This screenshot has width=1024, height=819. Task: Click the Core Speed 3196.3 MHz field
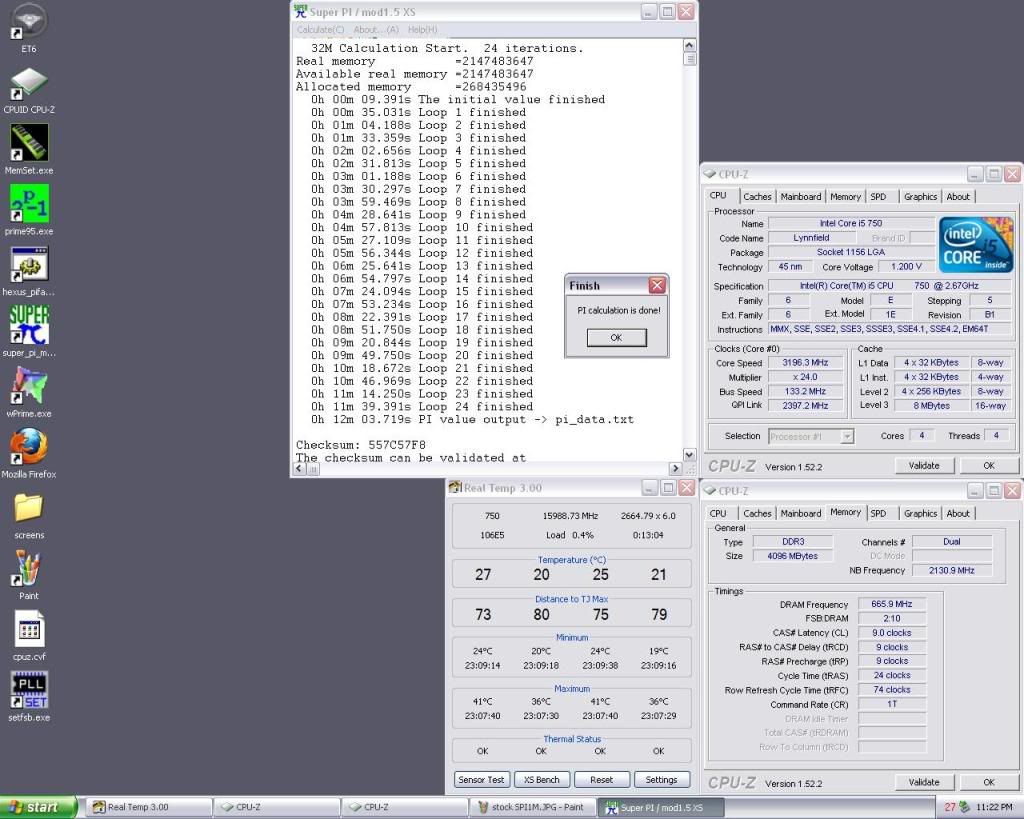(x=806, y=362)
